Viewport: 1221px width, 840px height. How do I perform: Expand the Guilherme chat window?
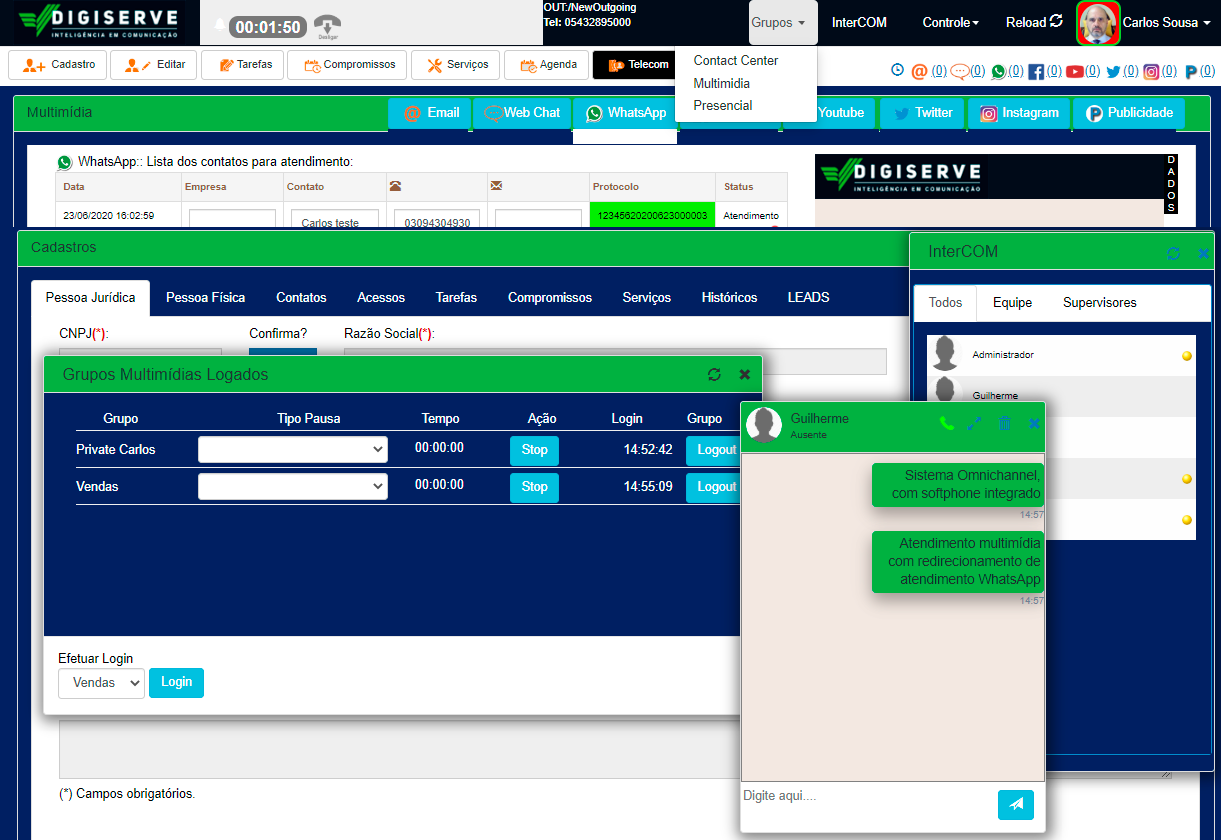point(975,424)
